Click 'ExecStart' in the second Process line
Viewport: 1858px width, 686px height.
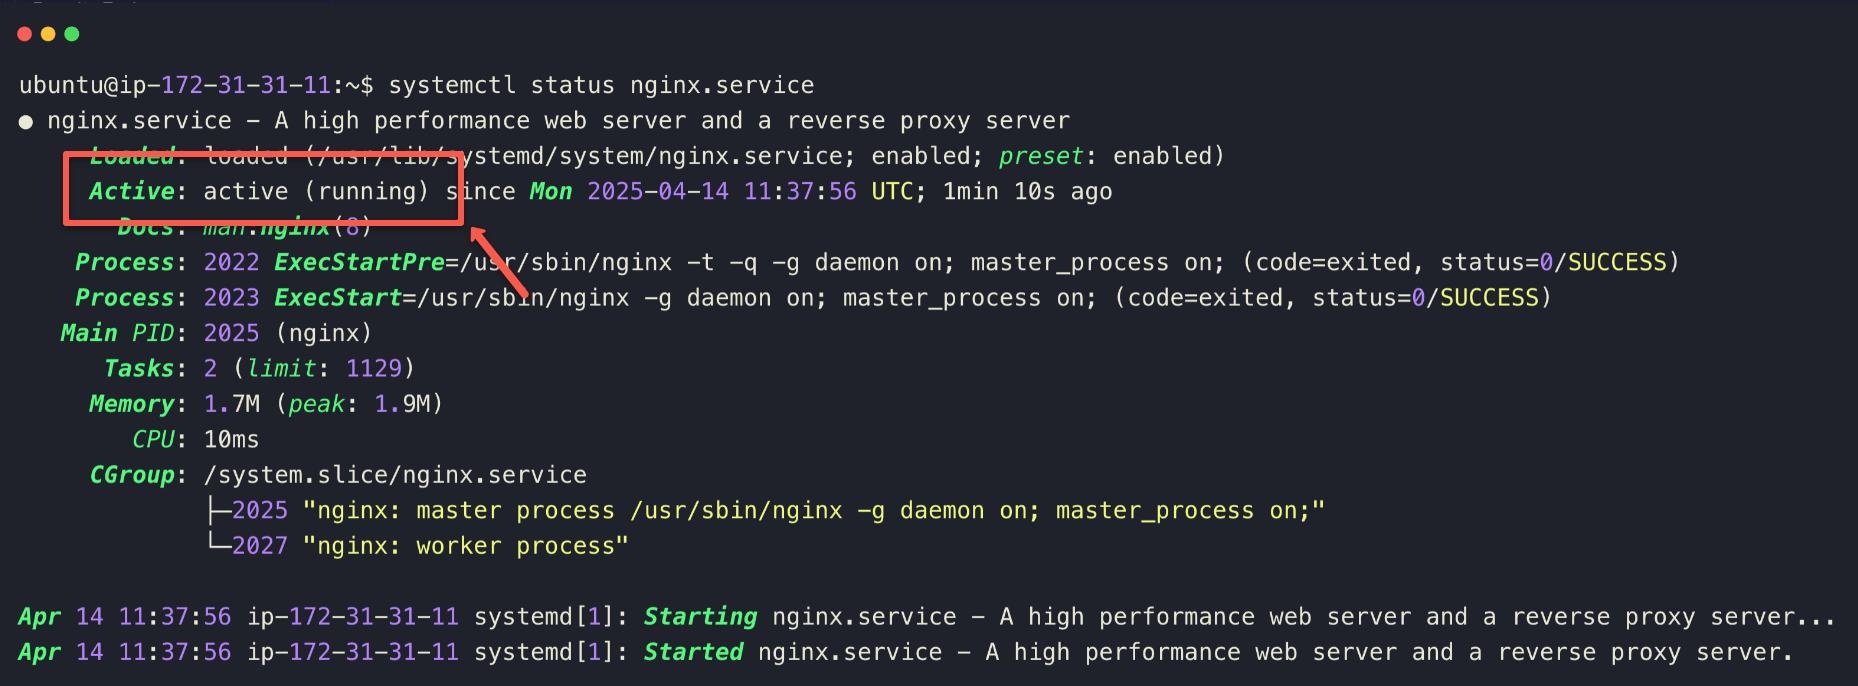tap(338, 298)
